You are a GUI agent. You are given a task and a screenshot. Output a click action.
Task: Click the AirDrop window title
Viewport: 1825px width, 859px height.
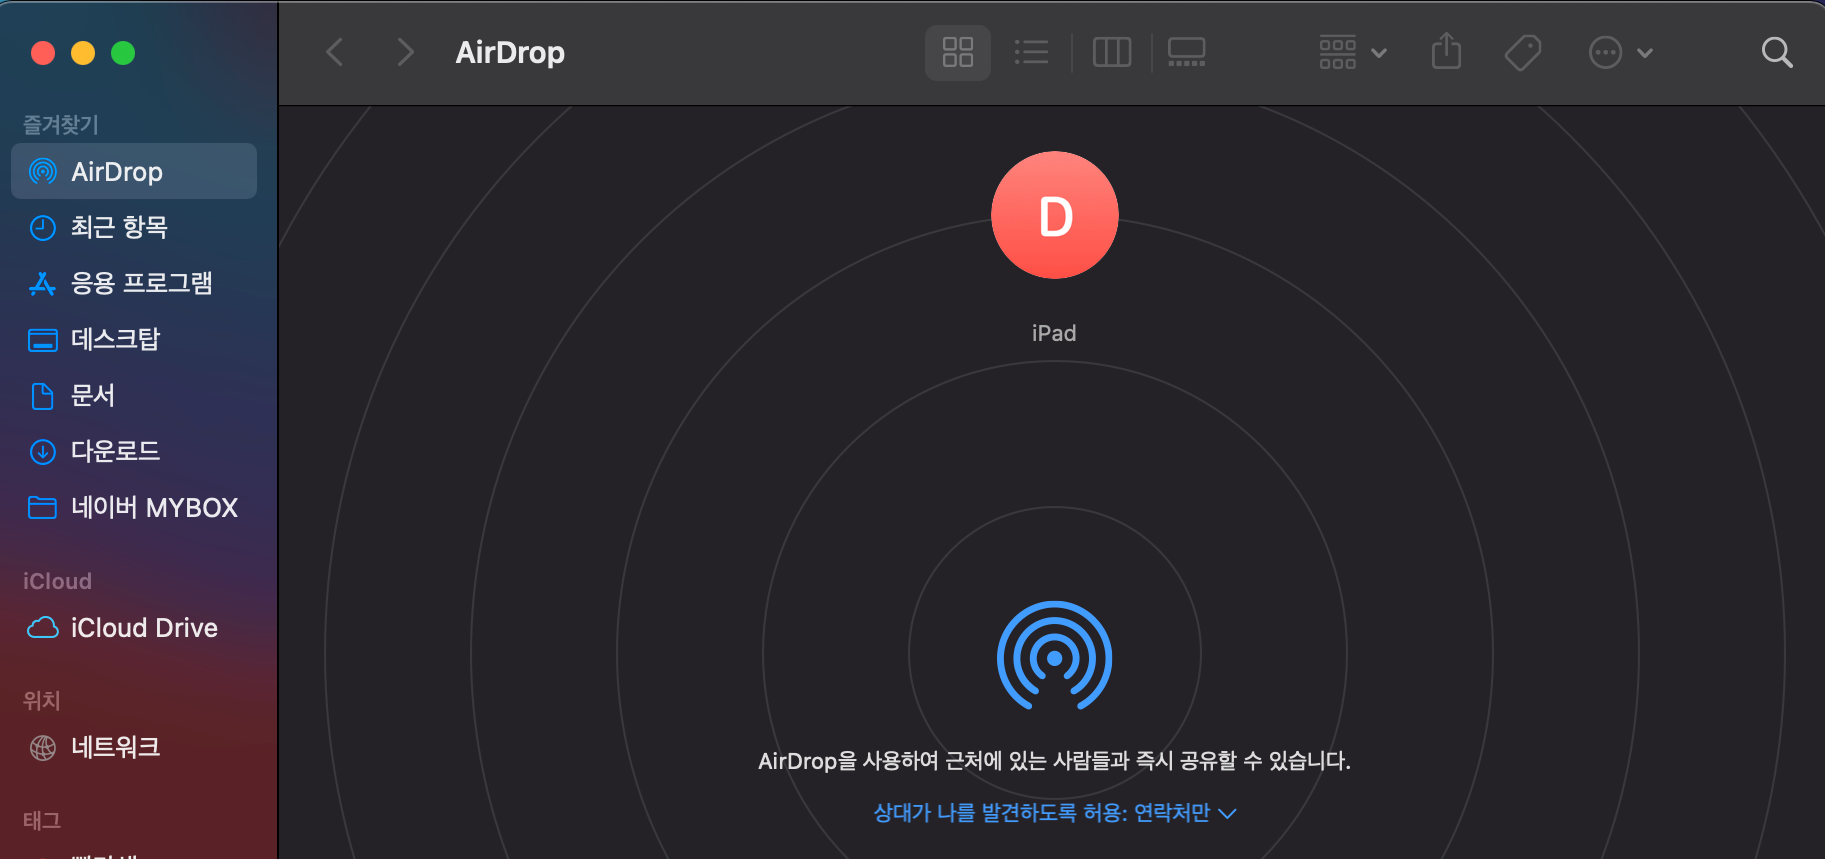pyautogui.click(x=510, y=52)
